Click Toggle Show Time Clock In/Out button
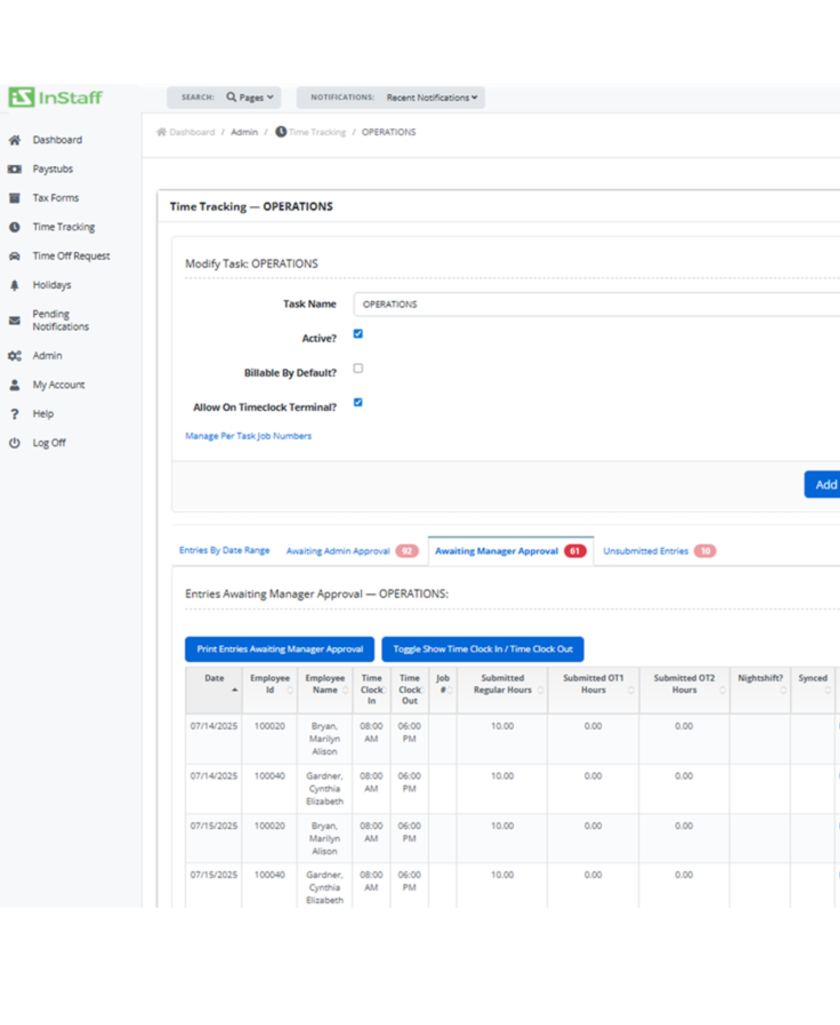The width and height of the screenshot is (840, 1025). 482,649
